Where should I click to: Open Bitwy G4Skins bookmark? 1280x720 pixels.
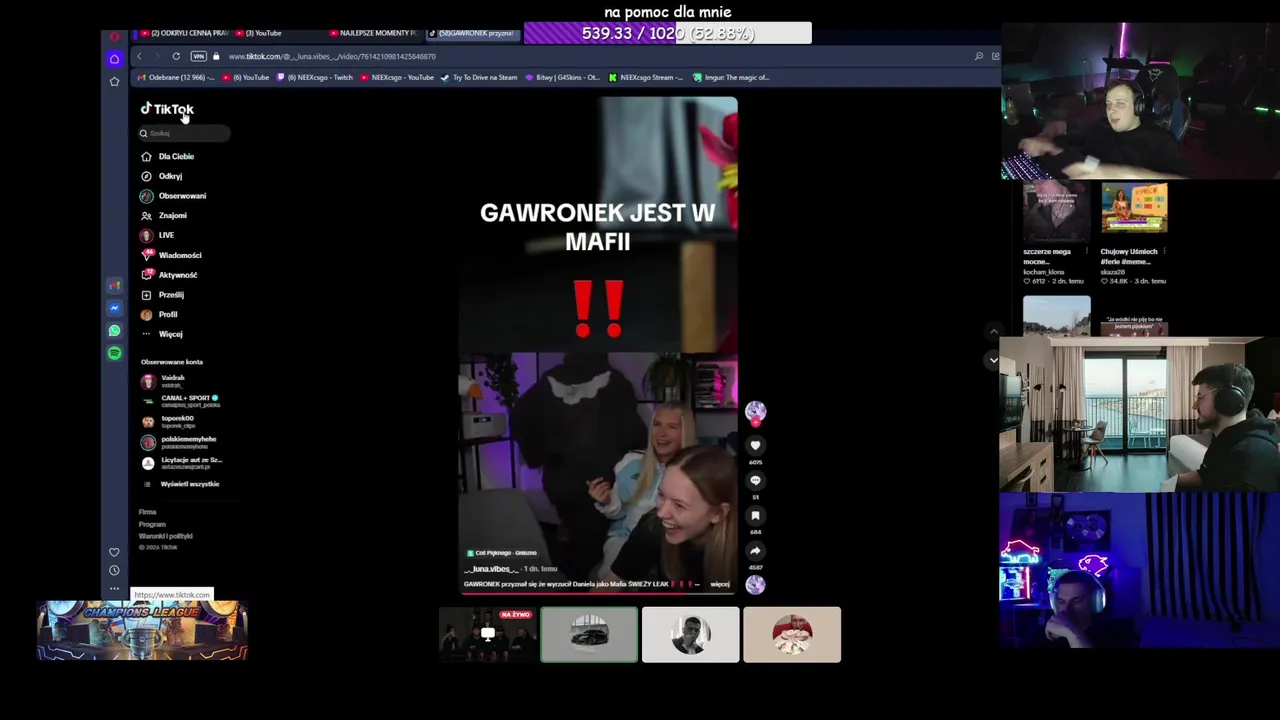pos(562,77)
